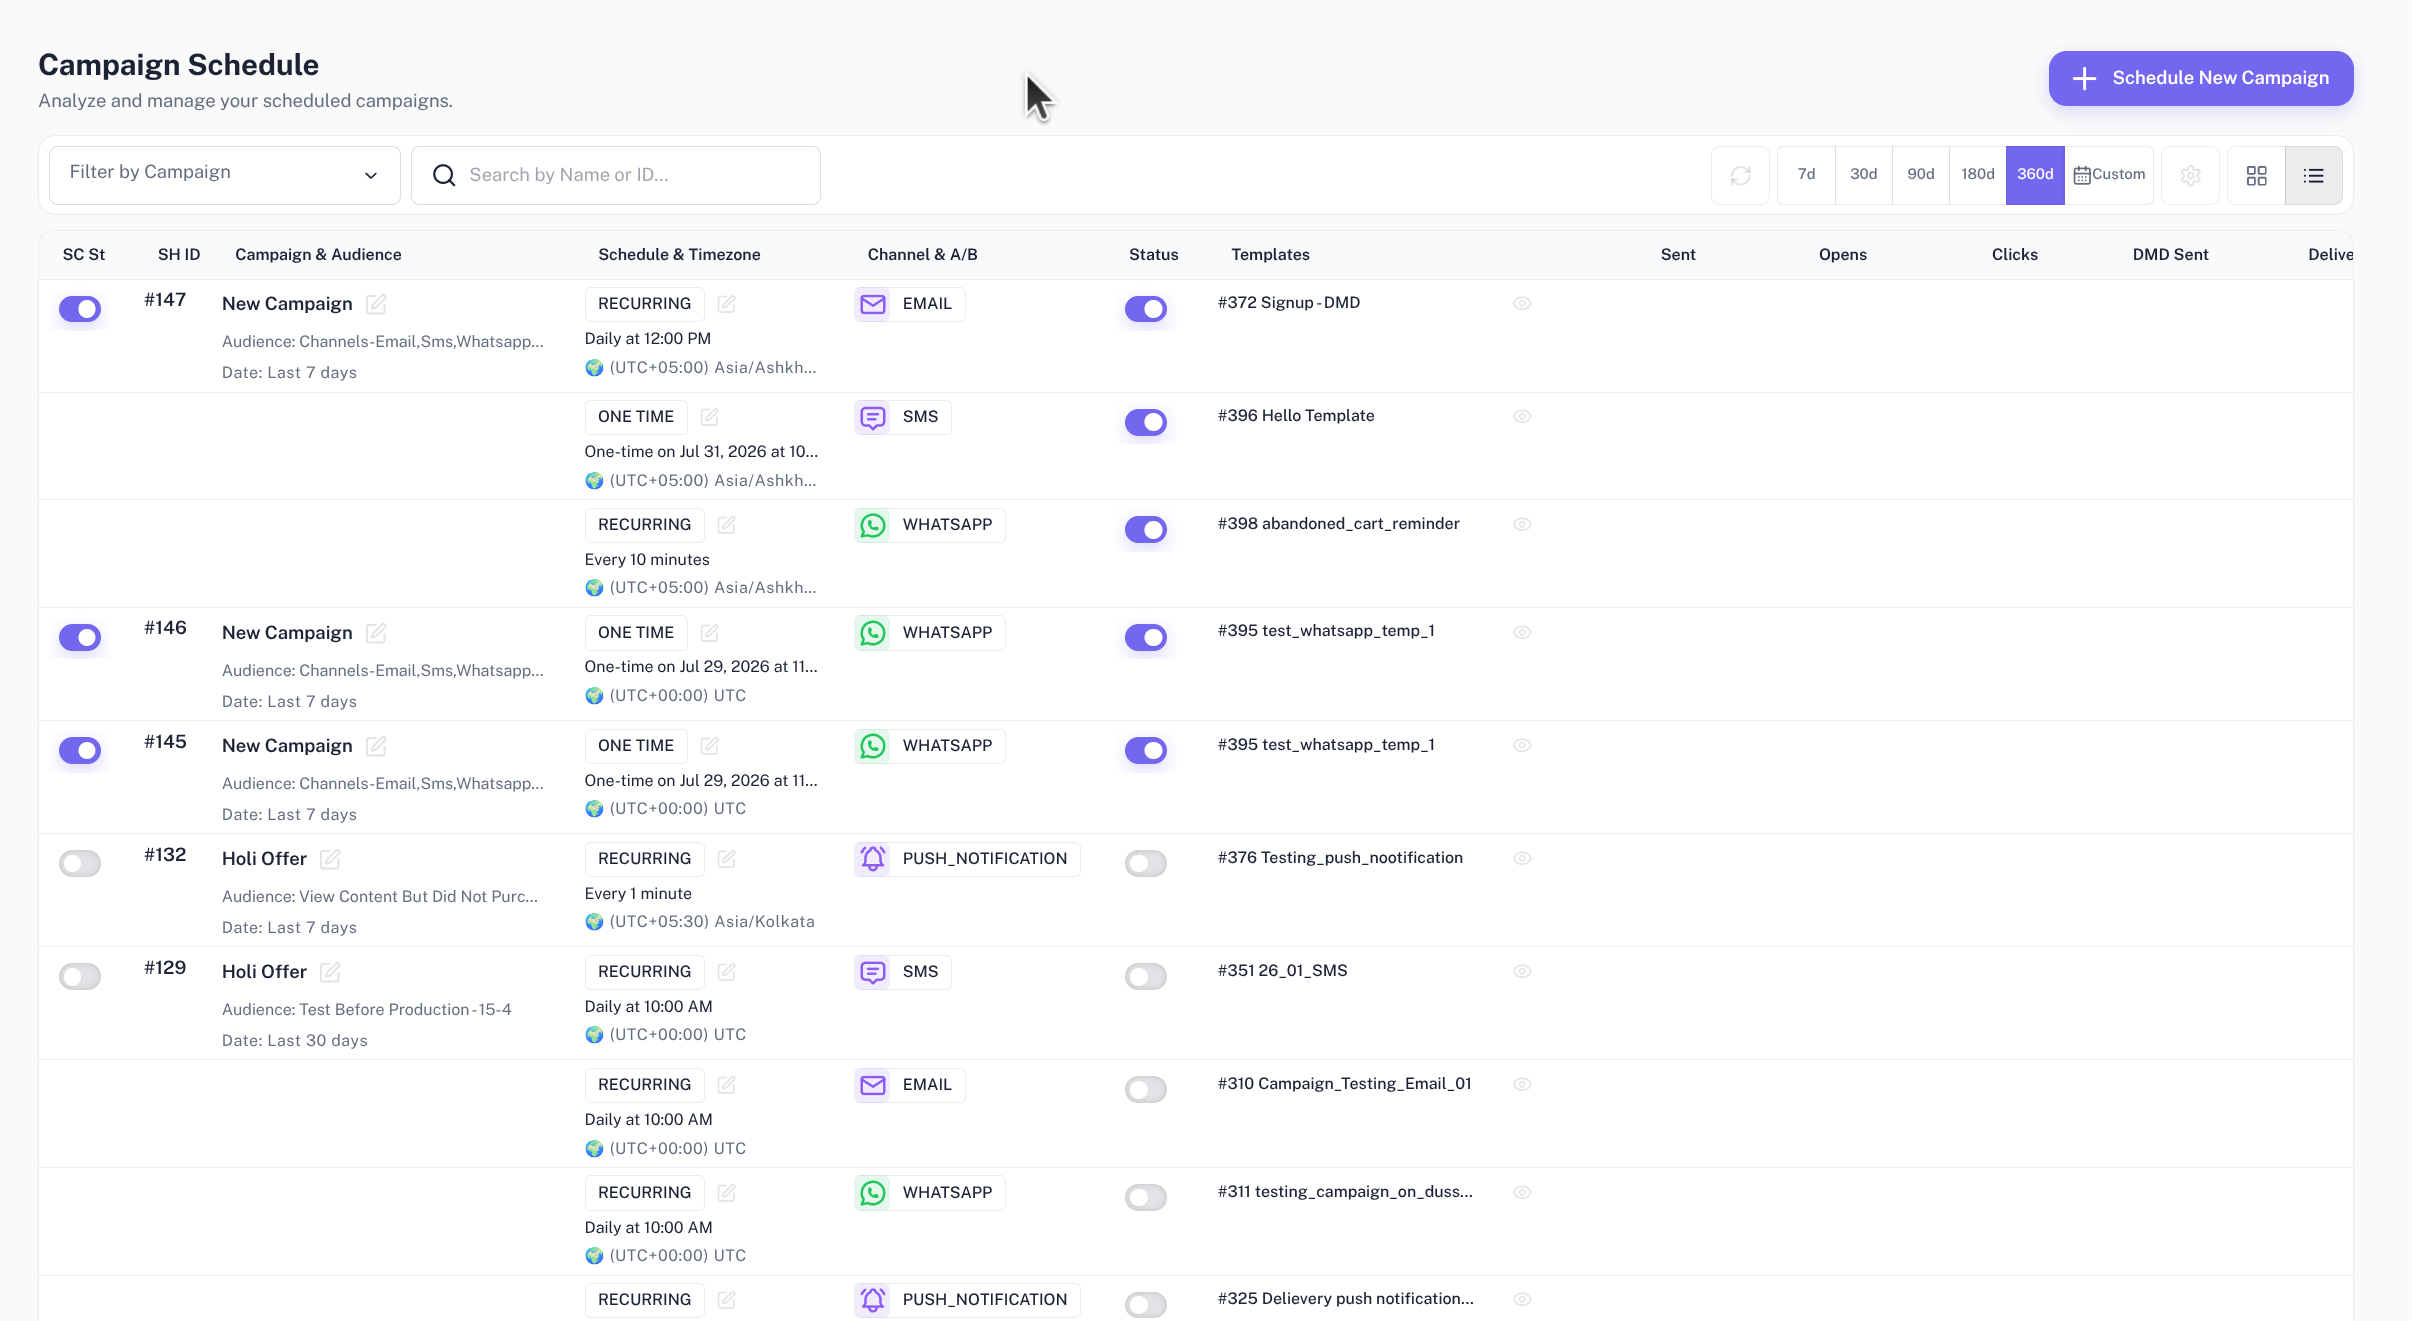This screenshot has height=1321, width=2412.
Task: Edit name of New Campaign #145
Action: coord(376,746)
